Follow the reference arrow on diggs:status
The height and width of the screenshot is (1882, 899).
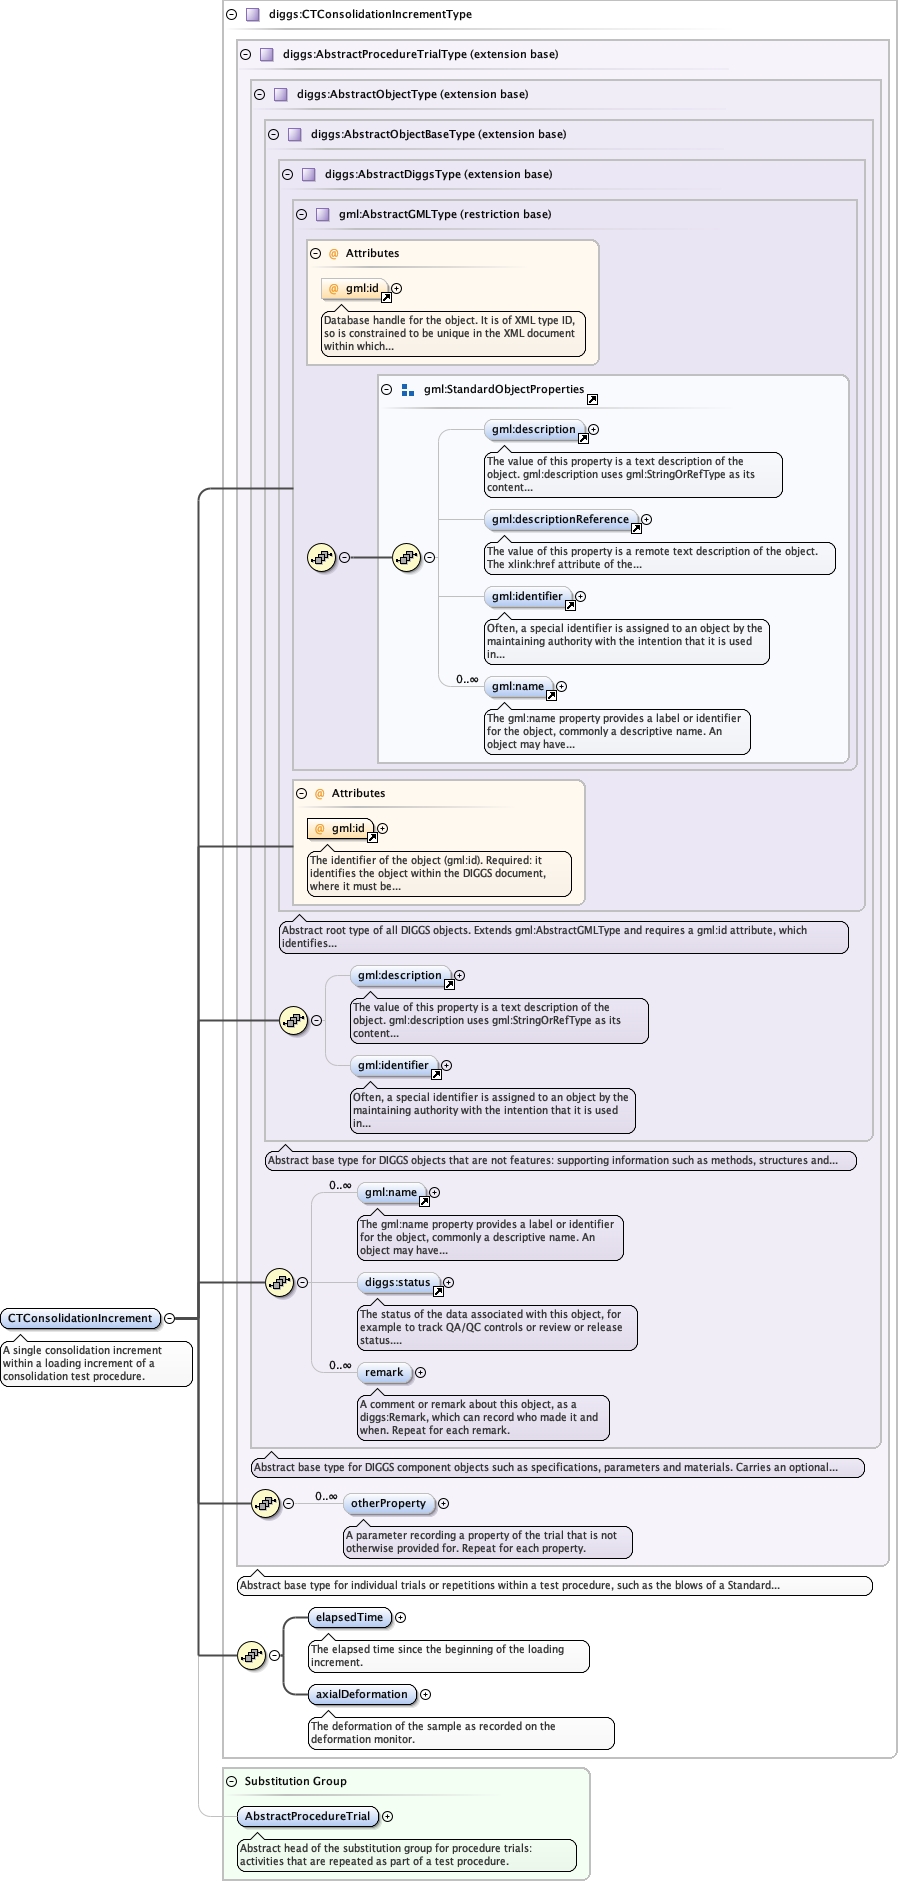(438, 1292)
